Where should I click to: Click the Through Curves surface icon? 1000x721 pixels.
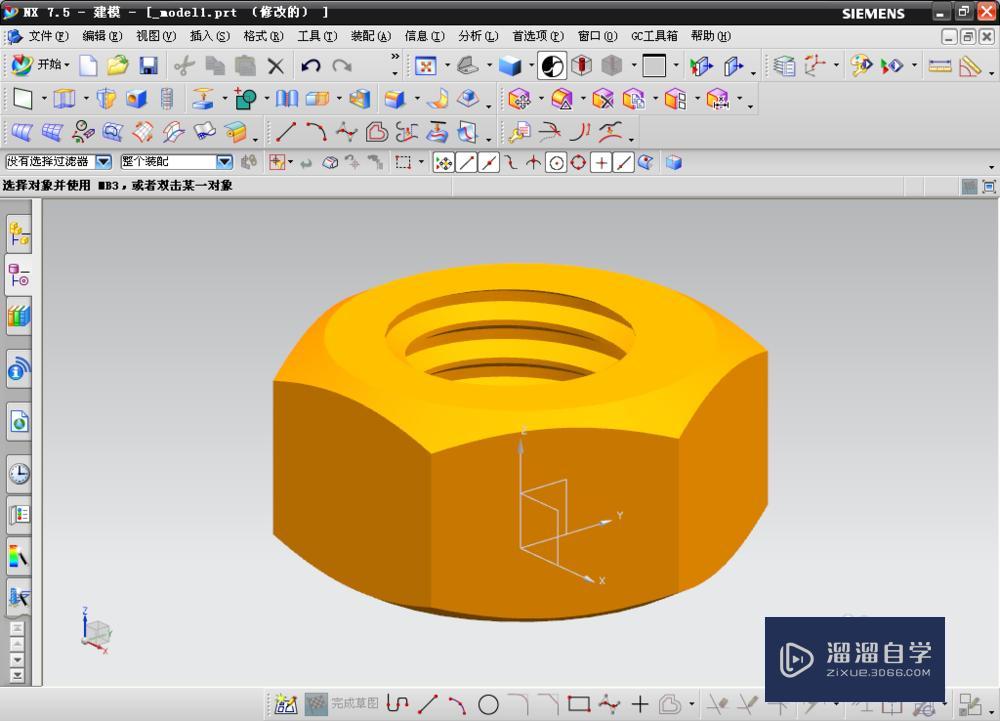click(22, 132)
